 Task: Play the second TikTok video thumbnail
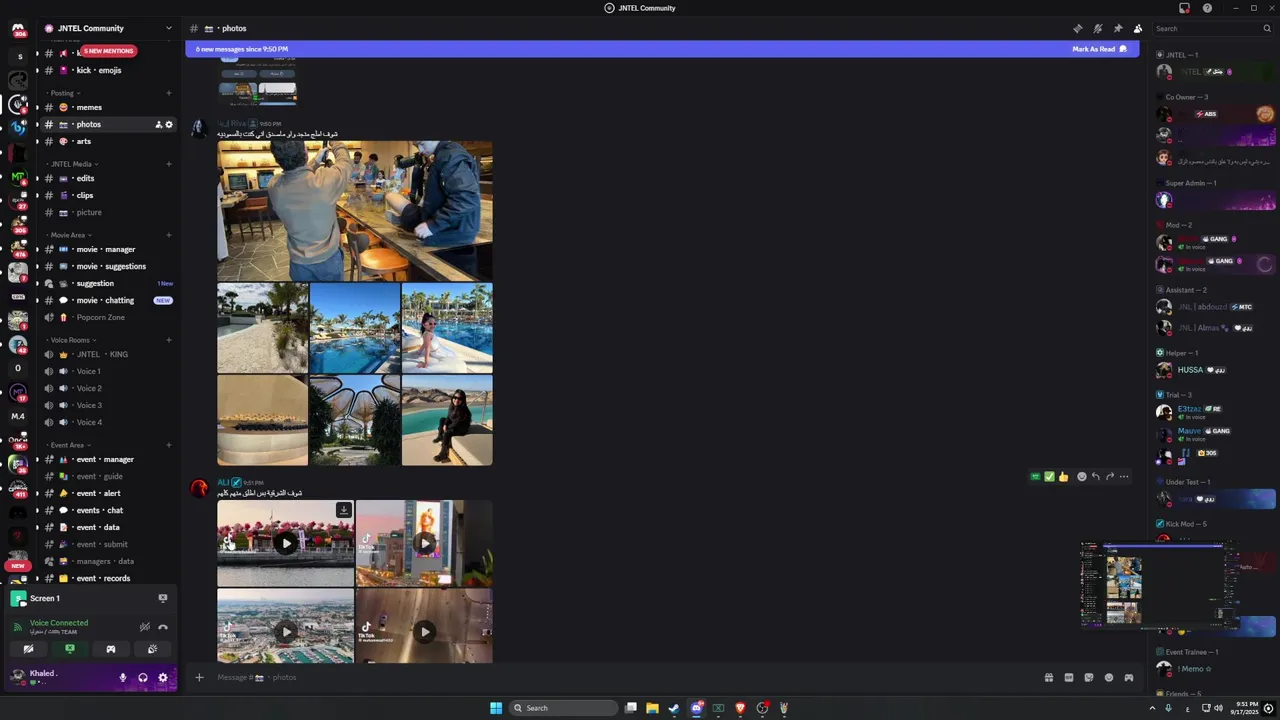tap(424, 543)
